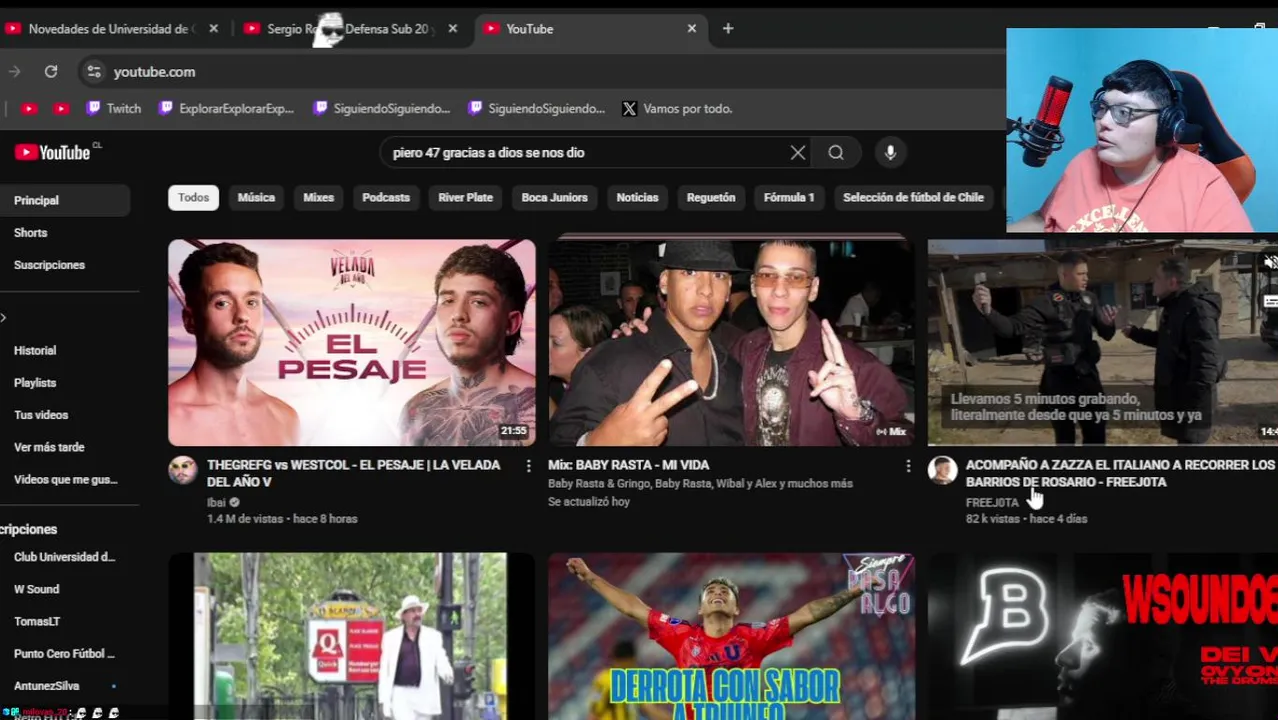
Task: Open Twitch bookmark
Action: [113, 109]
